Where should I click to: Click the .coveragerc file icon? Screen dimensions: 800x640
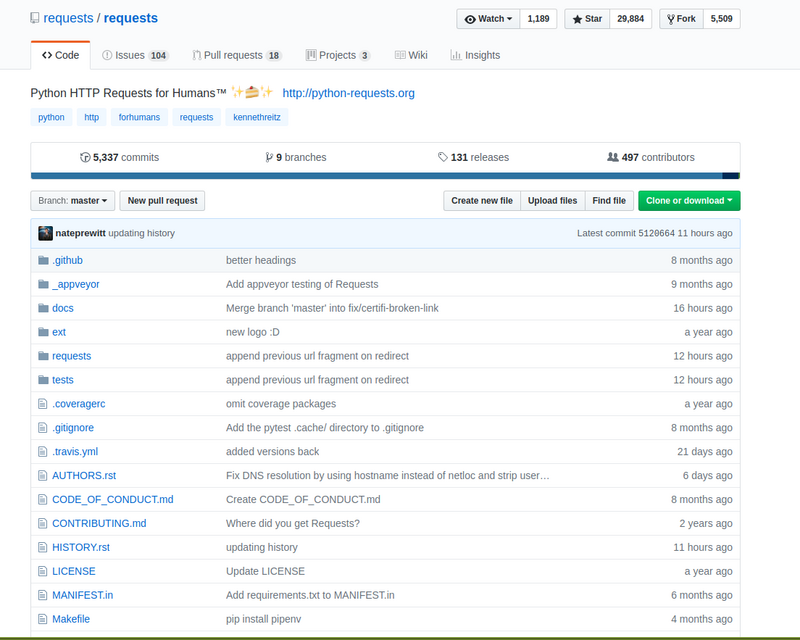coord(43,404)
